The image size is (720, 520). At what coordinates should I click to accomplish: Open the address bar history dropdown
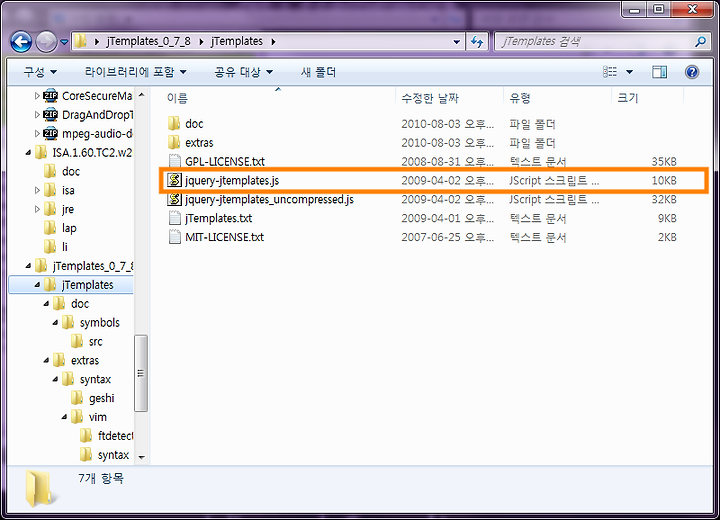click(x=456, y=42)
